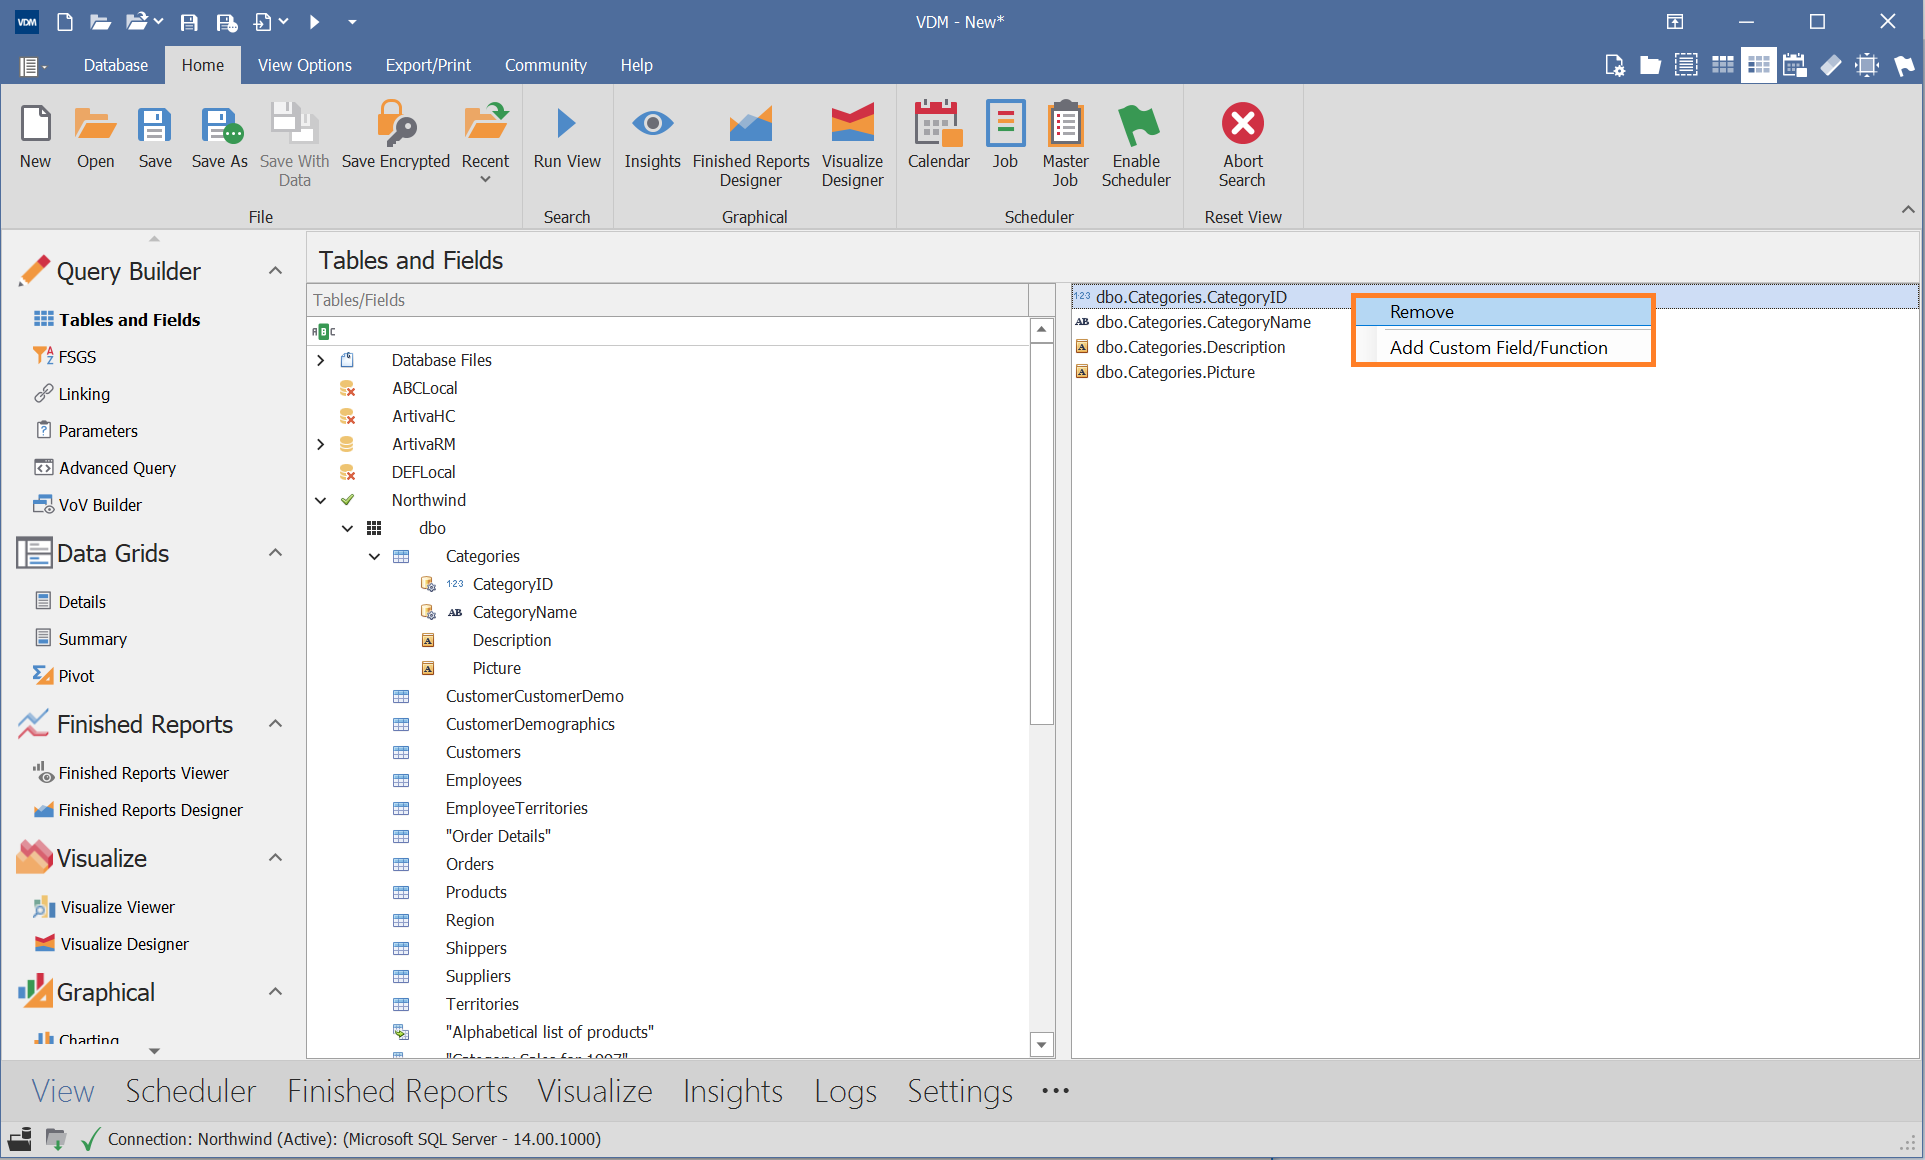Open the Community ribbon tab

pos(546,65)
